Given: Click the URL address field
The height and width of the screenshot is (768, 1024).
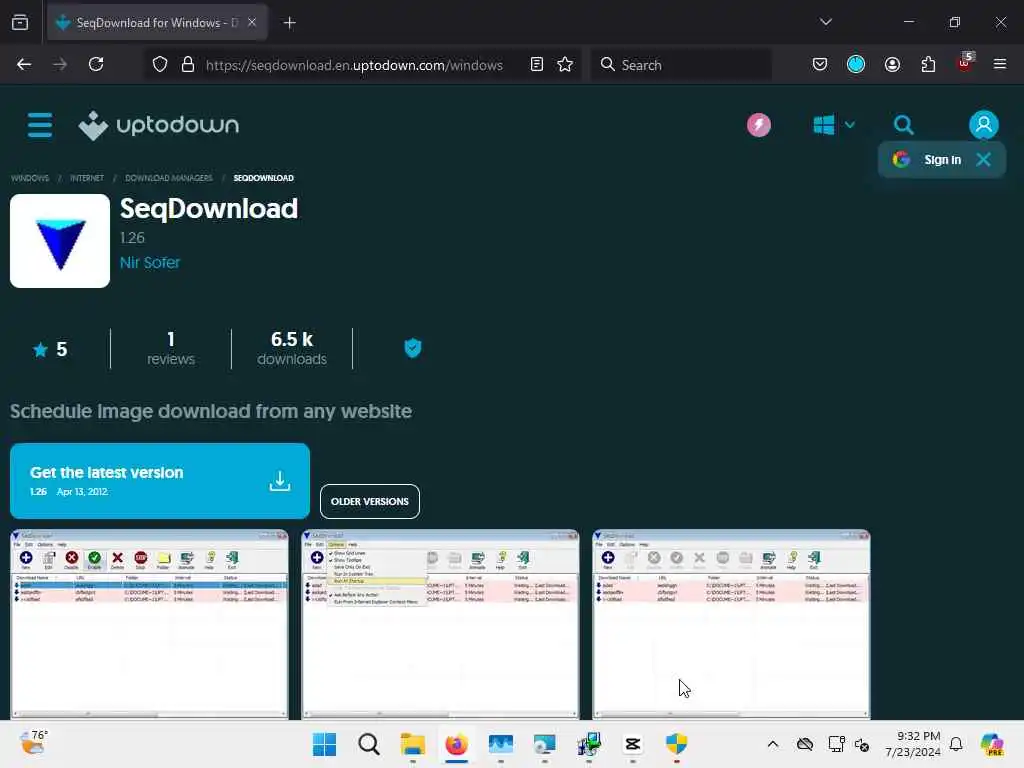Looking at the screenshot, I should click(x=354, y=65).
